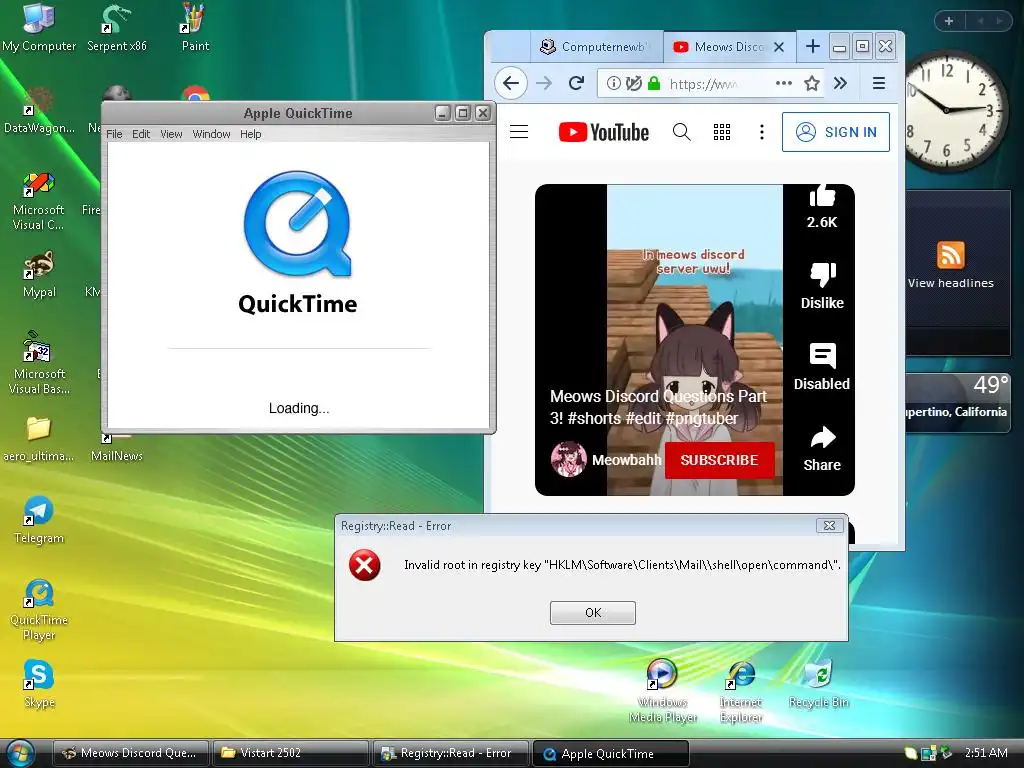
Task: Open the Cupertino weather gadget
Action: pos(958,402)
